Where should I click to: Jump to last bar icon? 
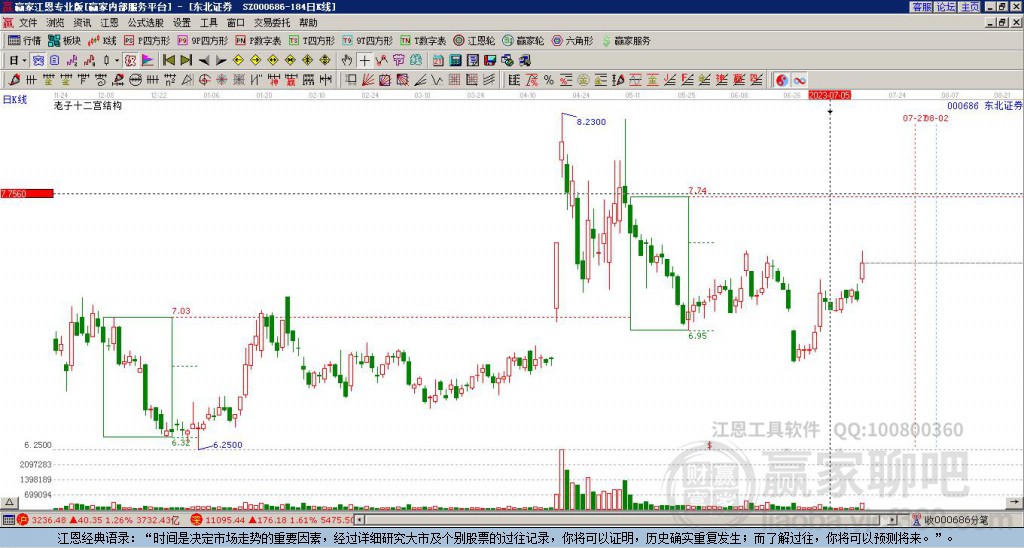click(185, 61)
